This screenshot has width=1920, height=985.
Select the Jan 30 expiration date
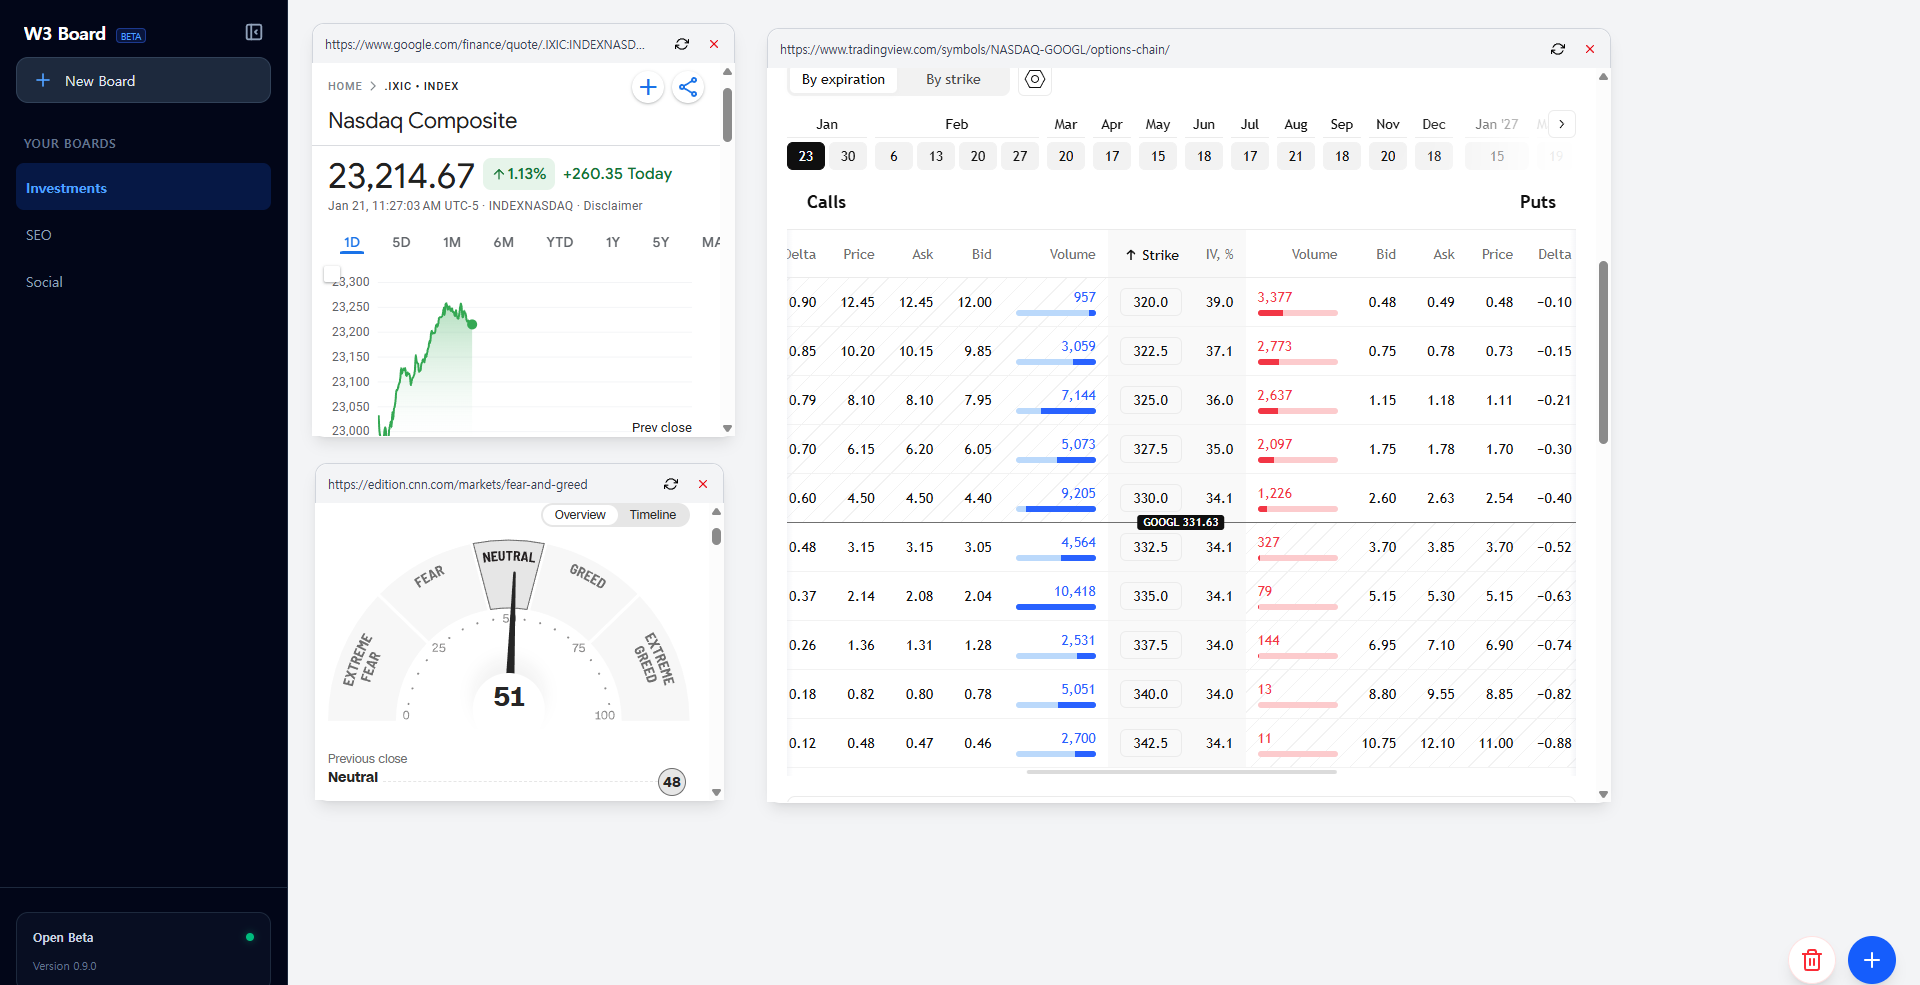point(848,155)
